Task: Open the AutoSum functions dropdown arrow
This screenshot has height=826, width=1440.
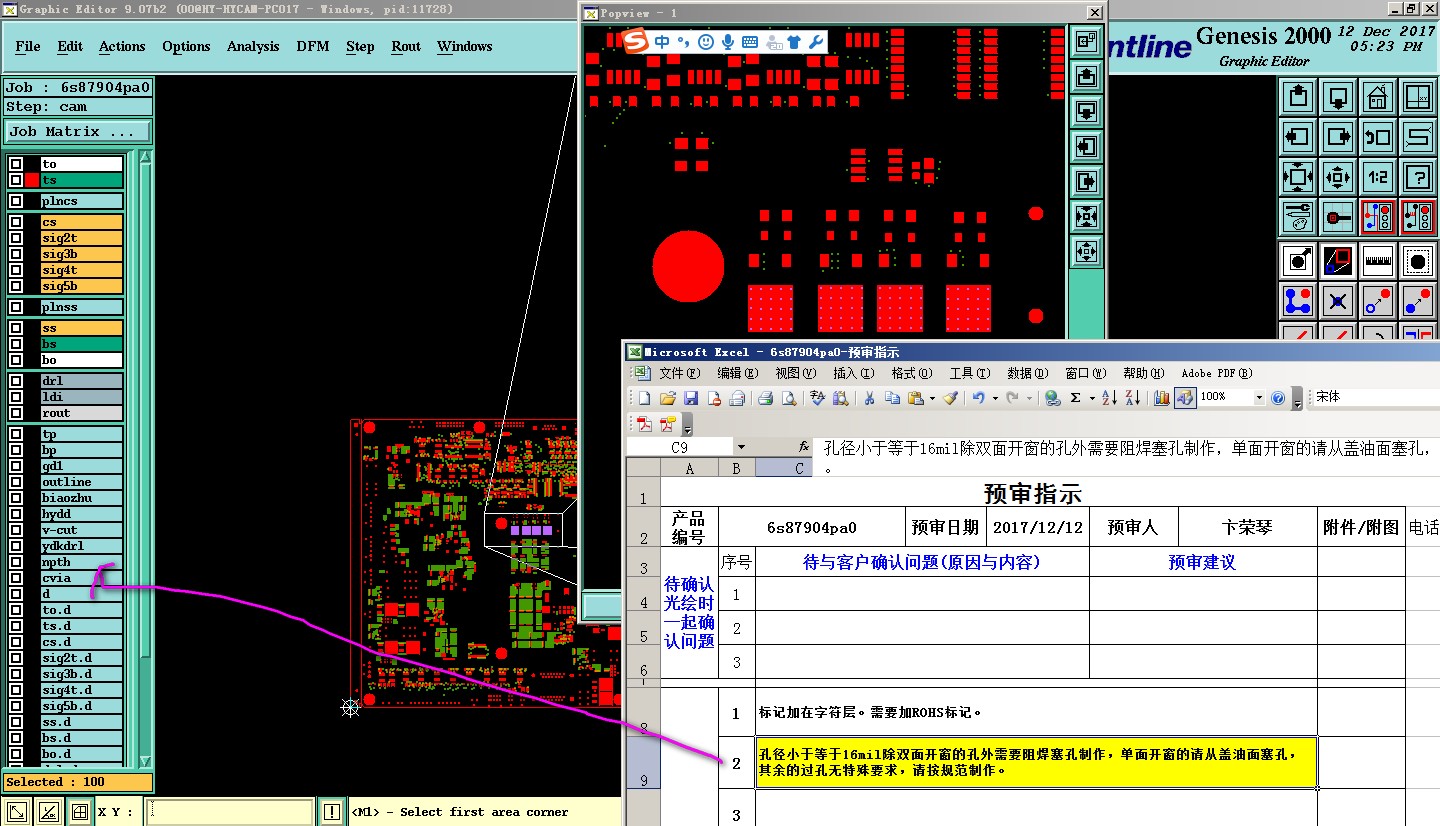Action: [1091, 398]
